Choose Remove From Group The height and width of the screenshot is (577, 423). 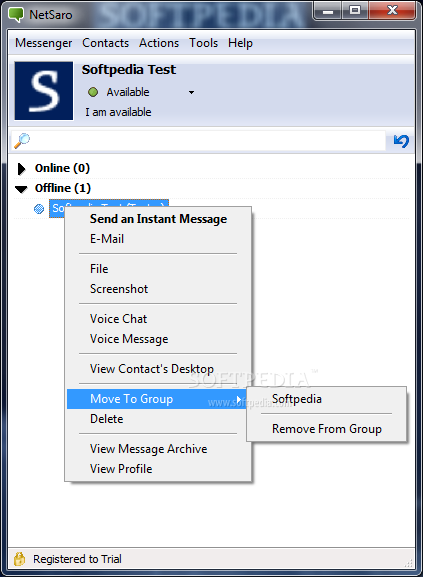click(x=327, y=429)
